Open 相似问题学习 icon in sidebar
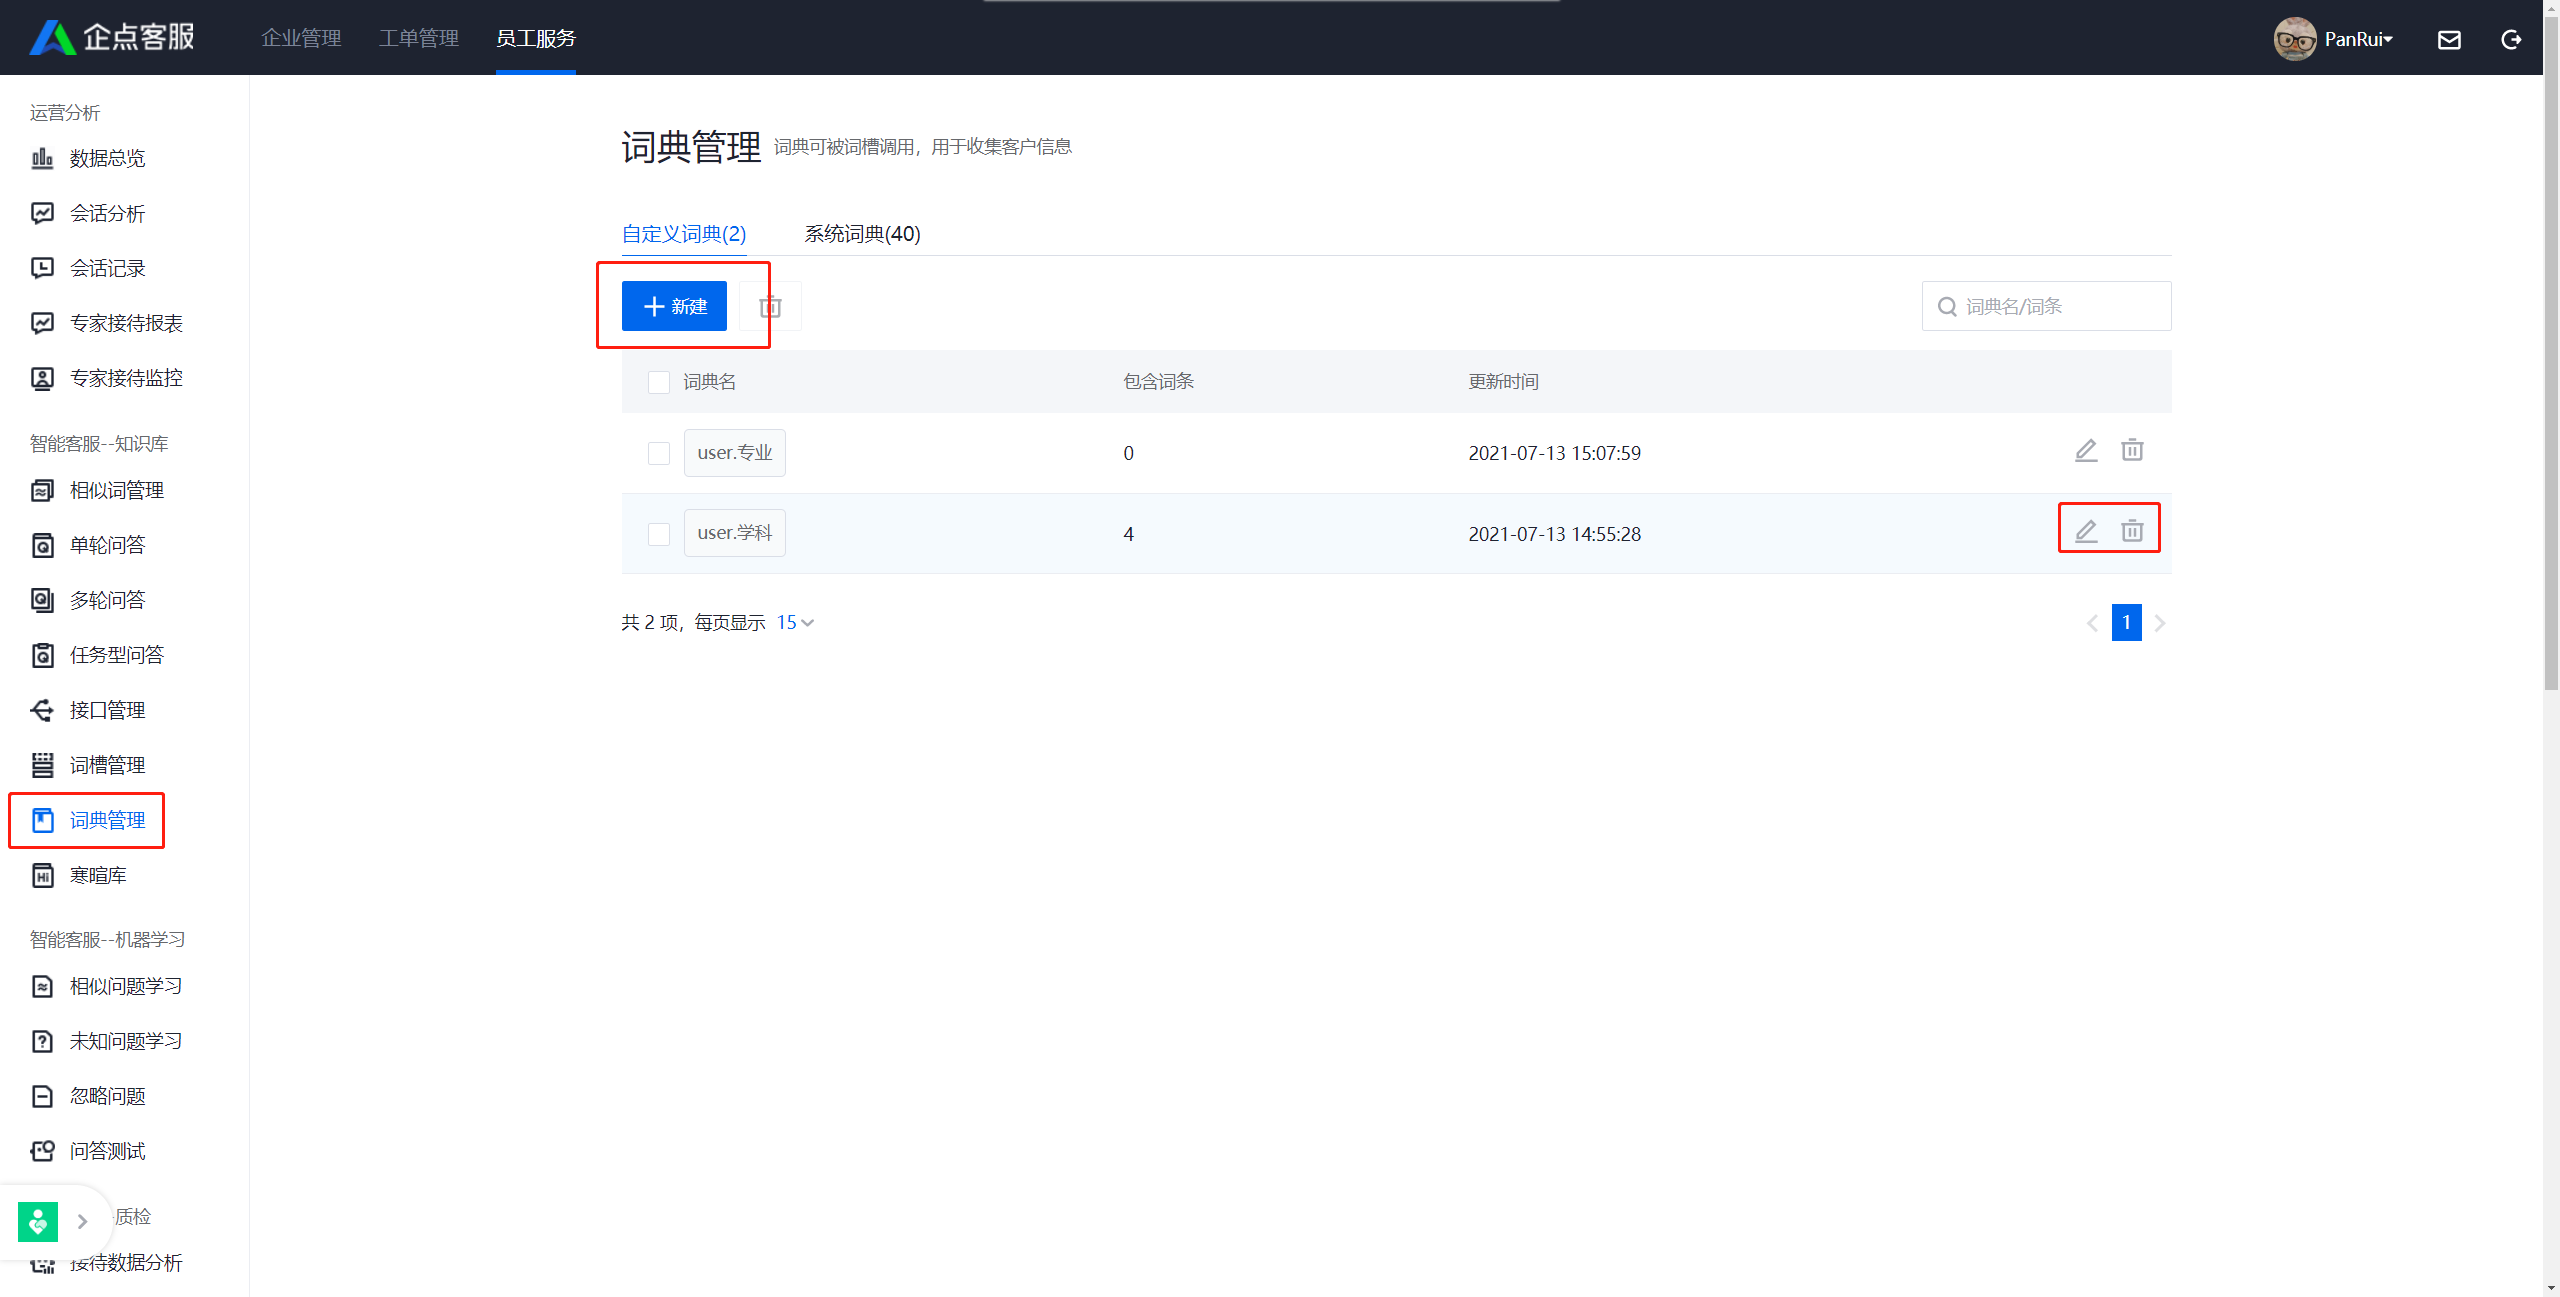The image size is (2560, 1297). coord(42,986)
